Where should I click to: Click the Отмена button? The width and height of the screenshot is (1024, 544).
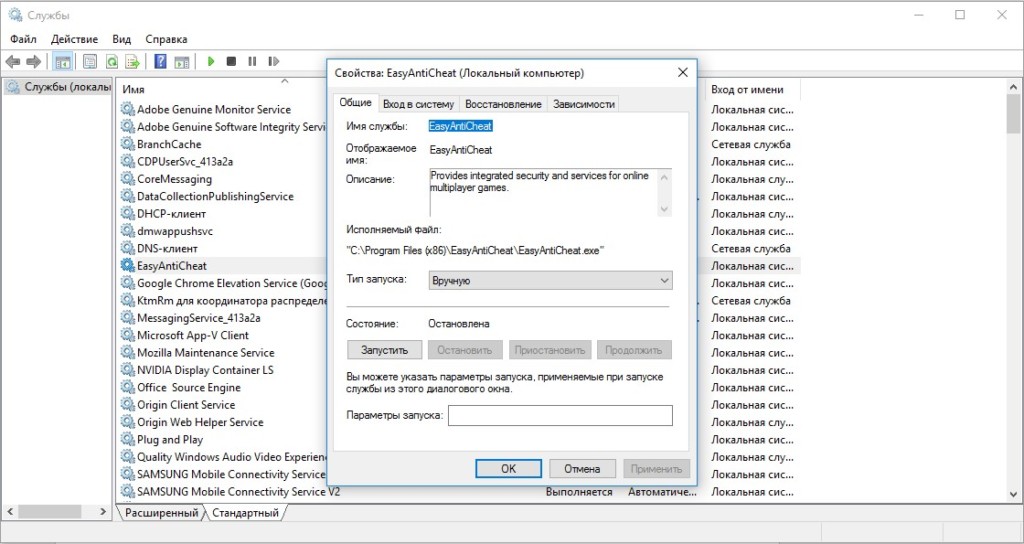click(582, 468)
